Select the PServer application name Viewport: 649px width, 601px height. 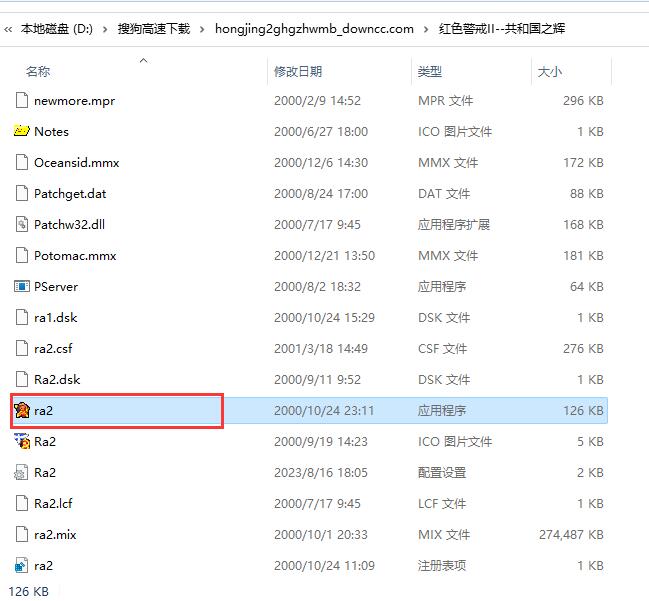click(x=56, y=287)
